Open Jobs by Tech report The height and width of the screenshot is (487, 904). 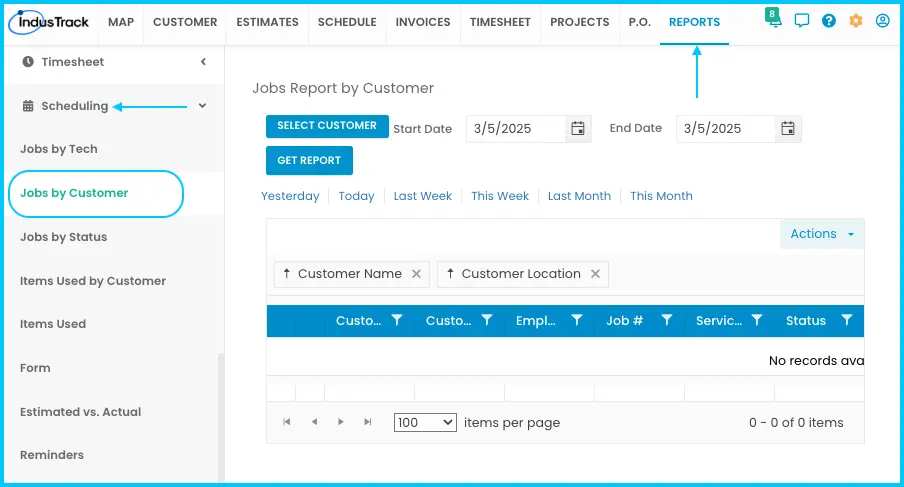[x=59, y=149]
